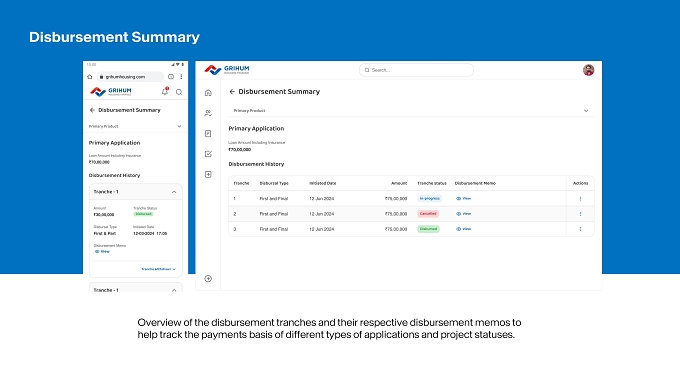View the disbursement memo for tranche 1
680x383 pixels.
[x=463, y=198]
